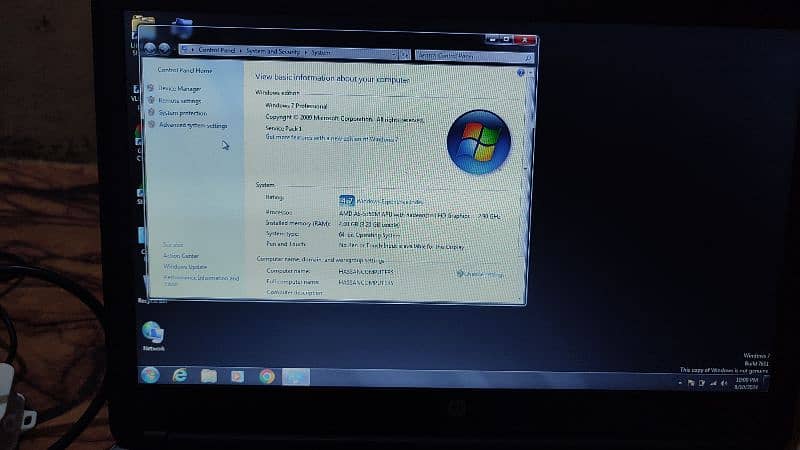Open the address bar history dropdown
800x450 pixels.
click(394, 54)
